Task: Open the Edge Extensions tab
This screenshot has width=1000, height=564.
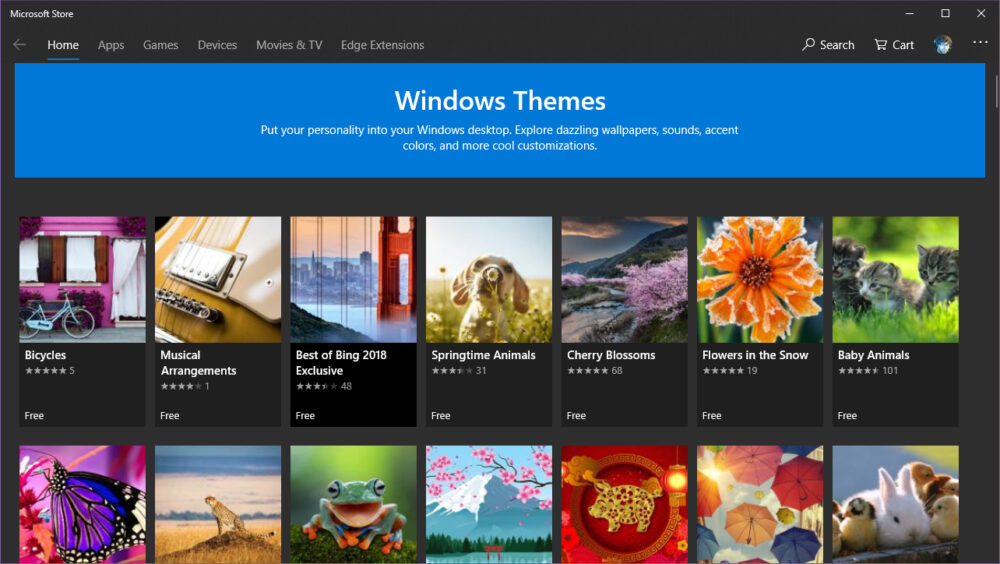Action: click(x=382, y=45)
